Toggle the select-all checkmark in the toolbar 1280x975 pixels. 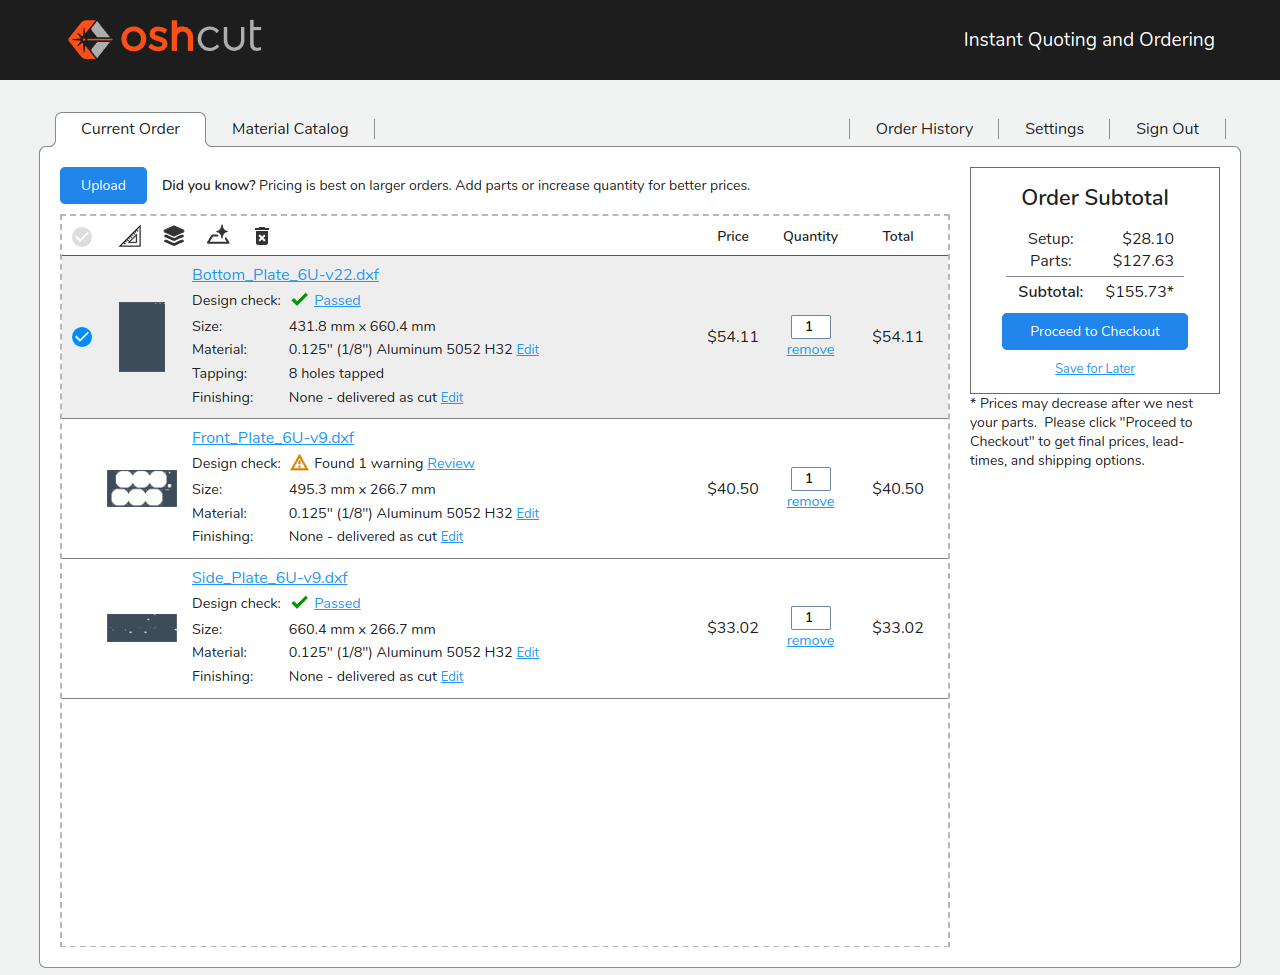pos(82,236)
